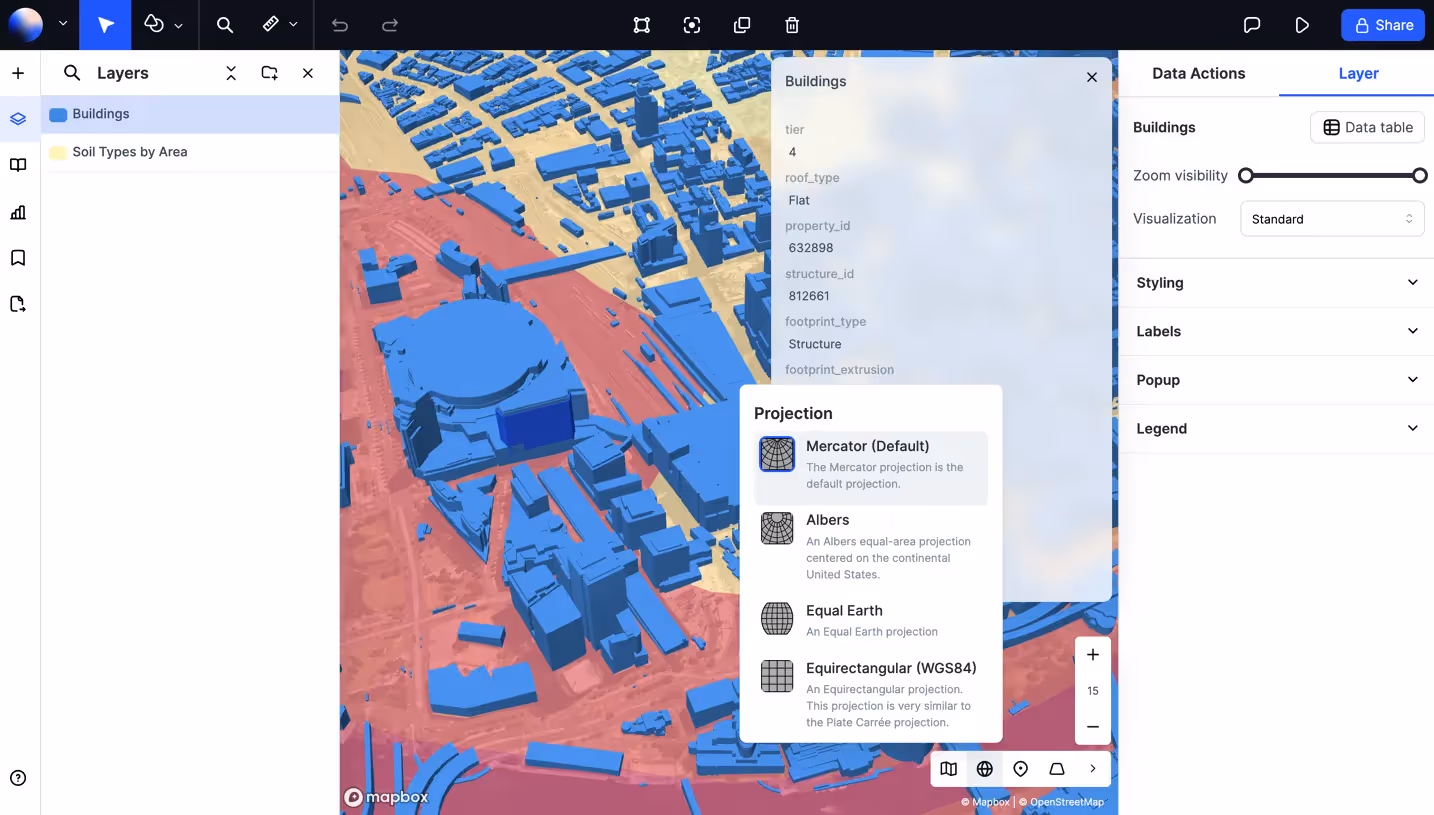The image size is (1434, 815).
Task: Open the shapes drawing tool
Action: point(155,24)
